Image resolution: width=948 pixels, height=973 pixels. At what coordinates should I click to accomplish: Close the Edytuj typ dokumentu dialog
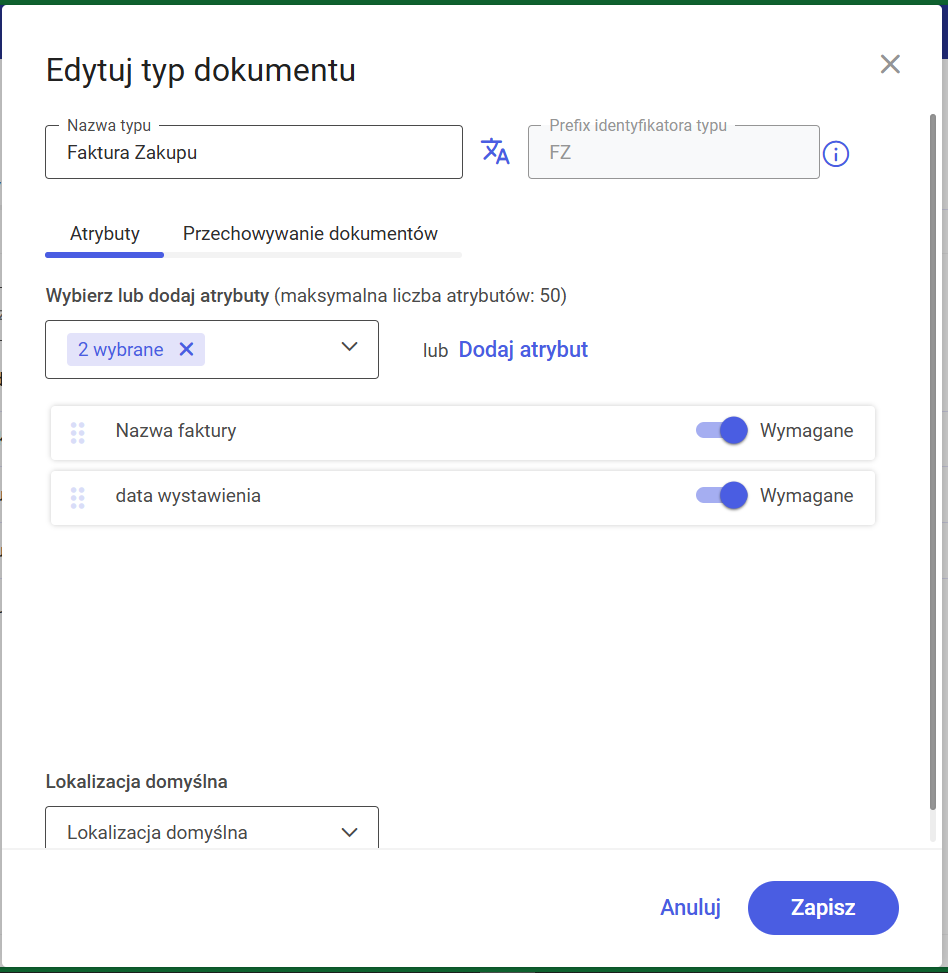click(890, 64)
